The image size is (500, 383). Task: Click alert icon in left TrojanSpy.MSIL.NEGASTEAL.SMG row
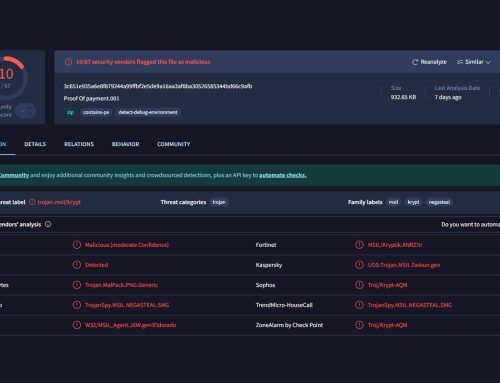(77, 305)
